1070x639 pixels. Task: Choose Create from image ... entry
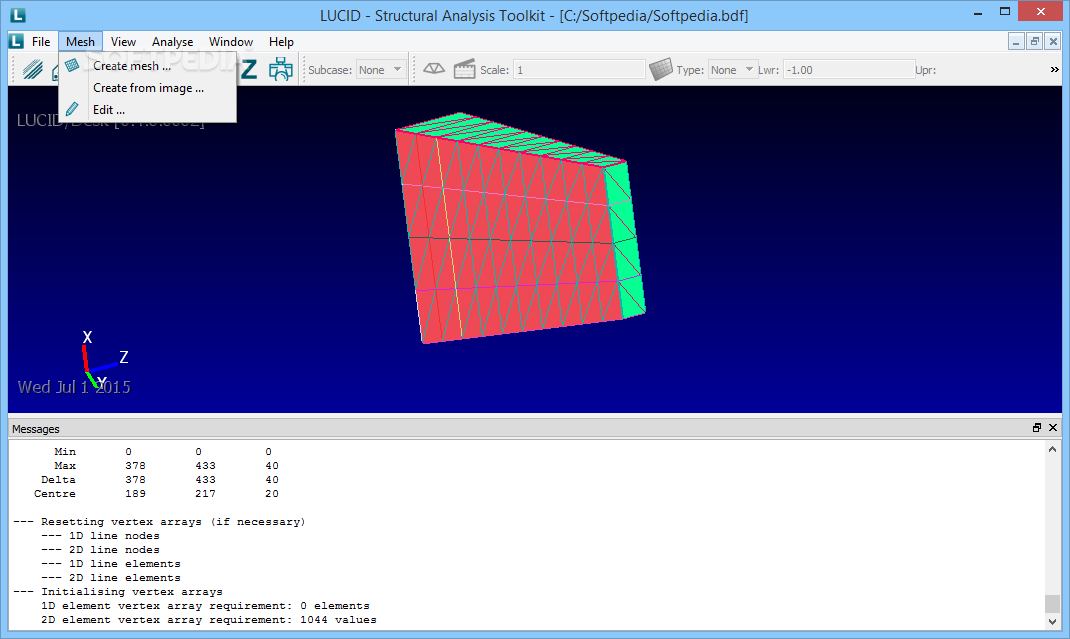click(x=148, y=87)
